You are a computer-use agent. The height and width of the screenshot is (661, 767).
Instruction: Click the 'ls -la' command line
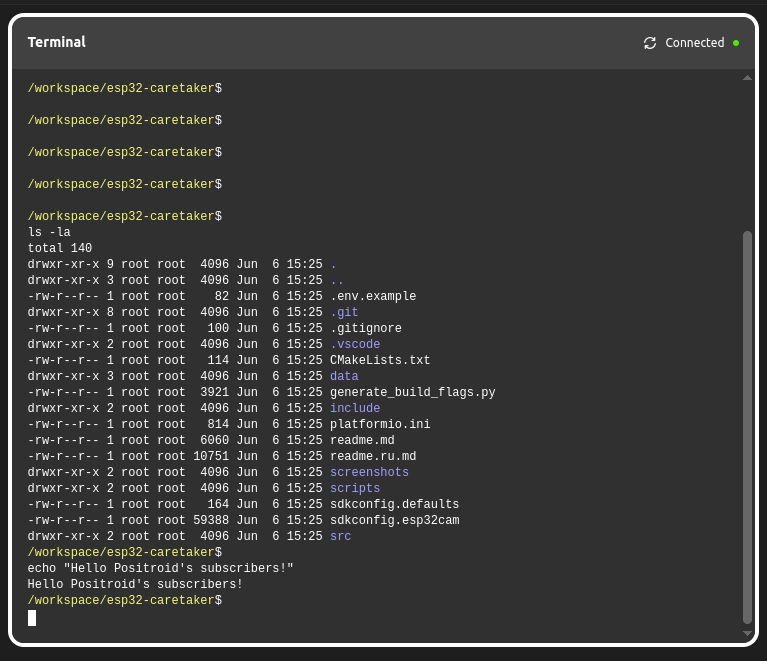[49, 232]
